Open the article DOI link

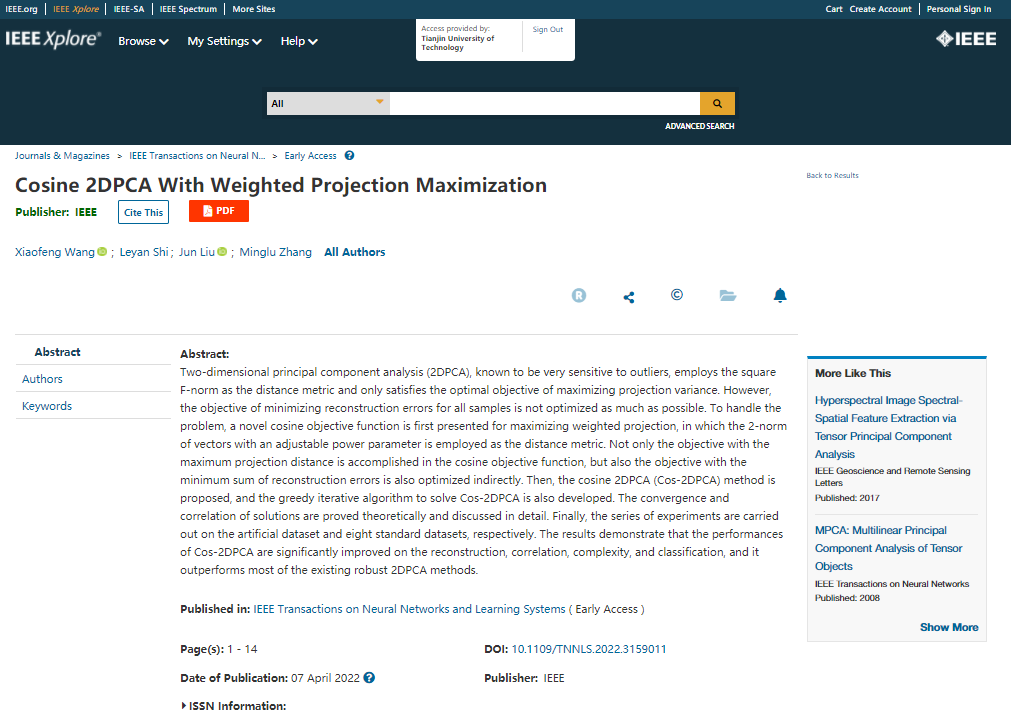(x=589, y=649)
